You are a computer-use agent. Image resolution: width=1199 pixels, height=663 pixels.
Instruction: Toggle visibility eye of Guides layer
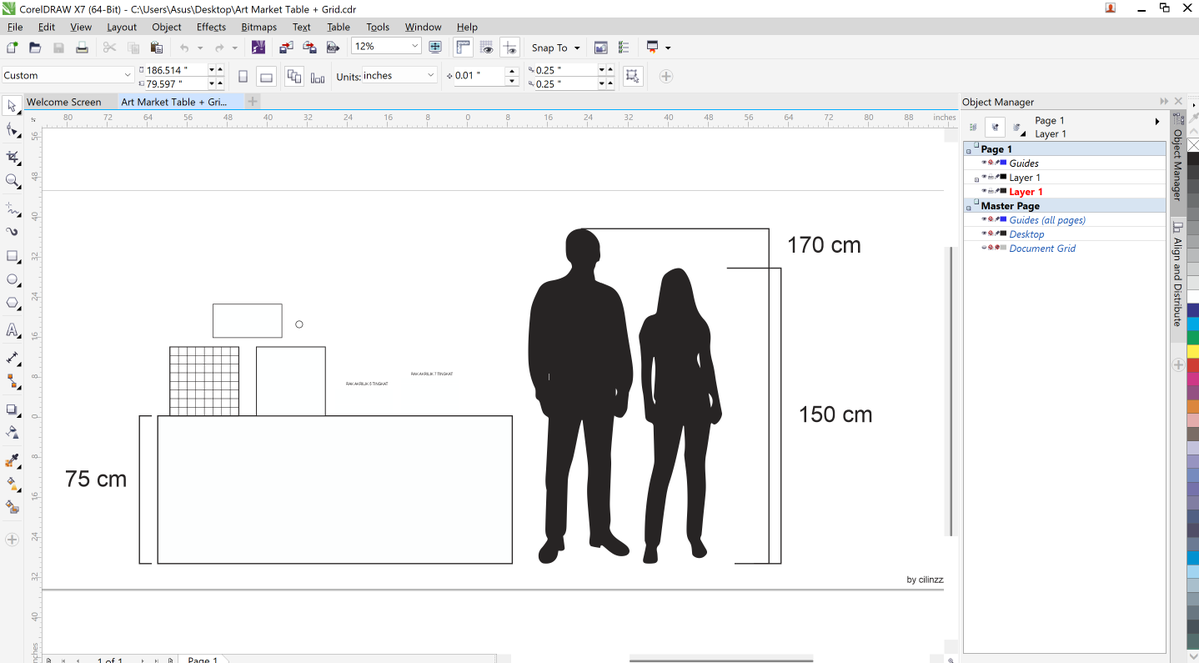click(984, 163)
